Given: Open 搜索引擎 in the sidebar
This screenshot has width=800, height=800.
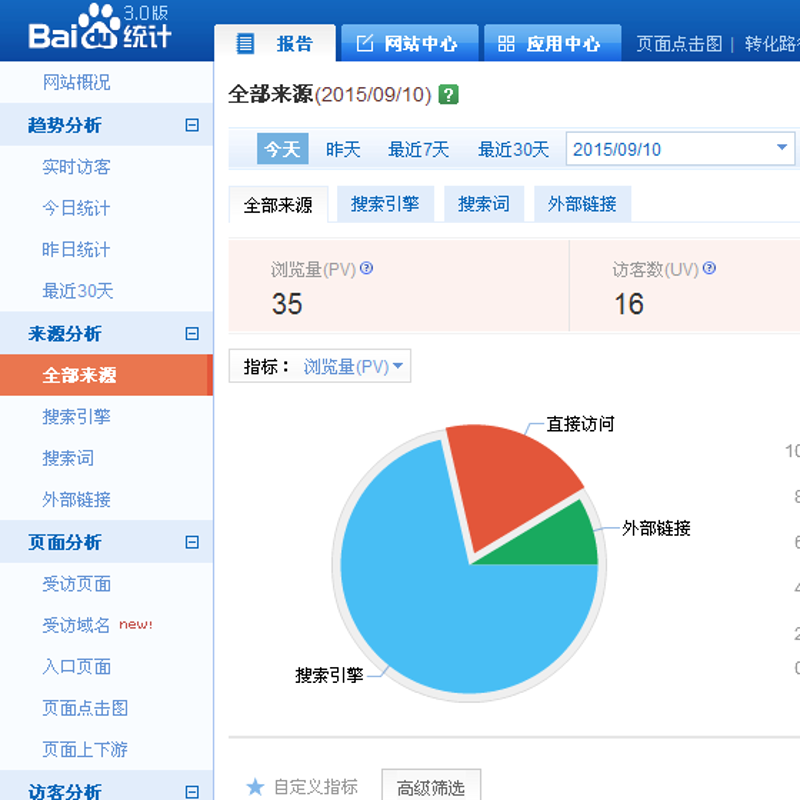Looking at the screenshot, I should tap(76, 417).
